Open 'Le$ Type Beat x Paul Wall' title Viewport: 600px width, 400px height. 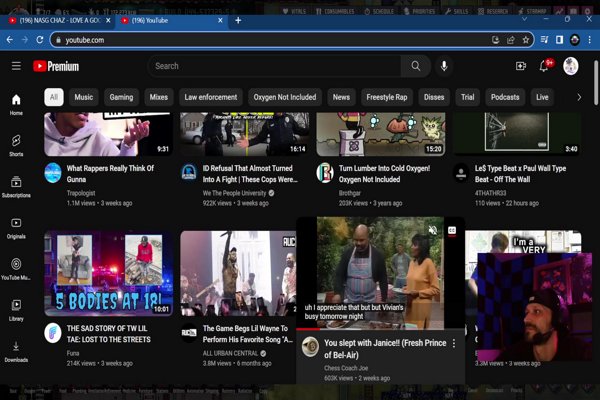click(x=520, y=174)
